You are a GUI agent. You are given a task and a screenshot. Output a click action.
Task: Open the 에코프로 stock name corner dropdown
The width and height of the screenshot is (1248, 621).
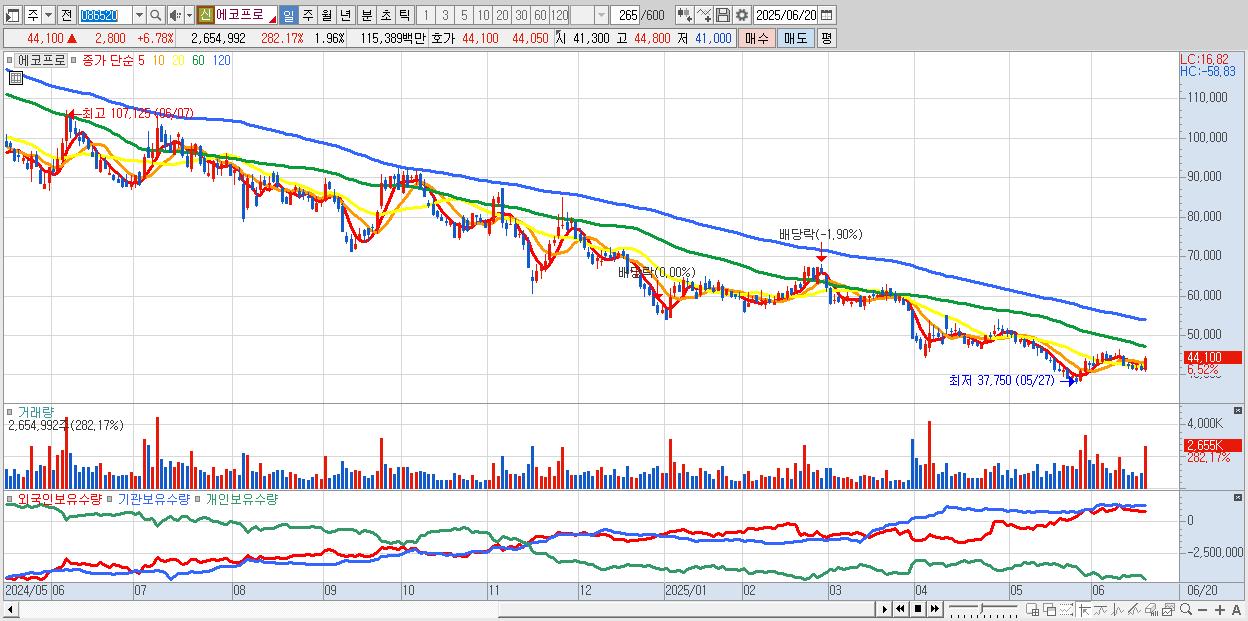coord(272,20)
